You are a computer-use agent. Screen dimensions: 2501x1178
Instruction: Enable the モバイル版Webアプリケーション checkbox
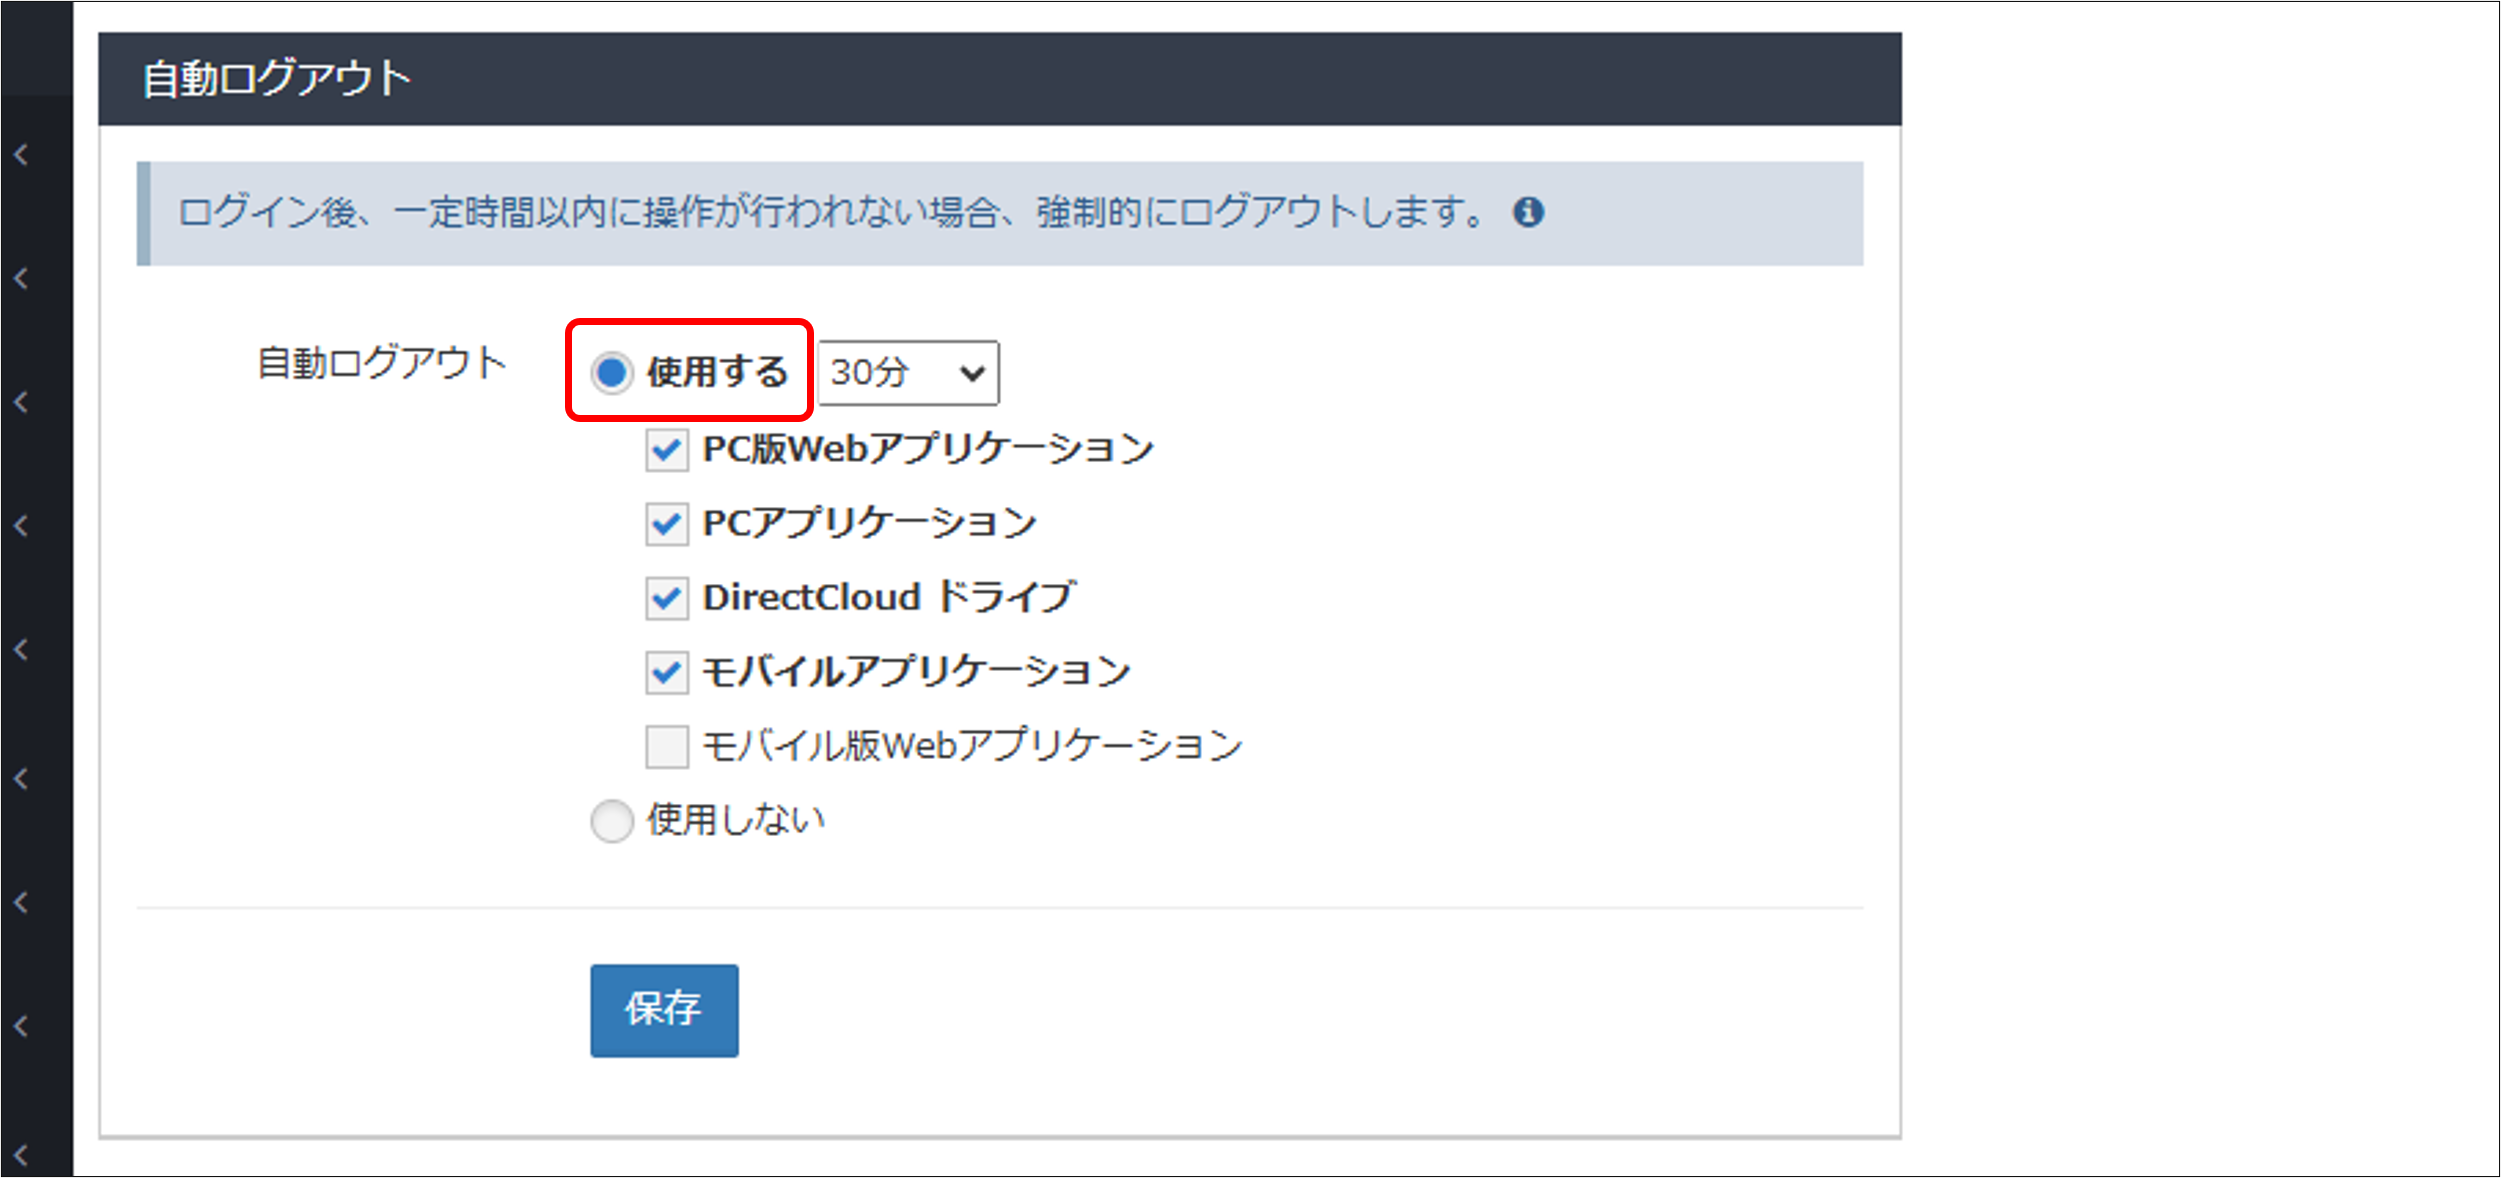click(x=666, y=746)
